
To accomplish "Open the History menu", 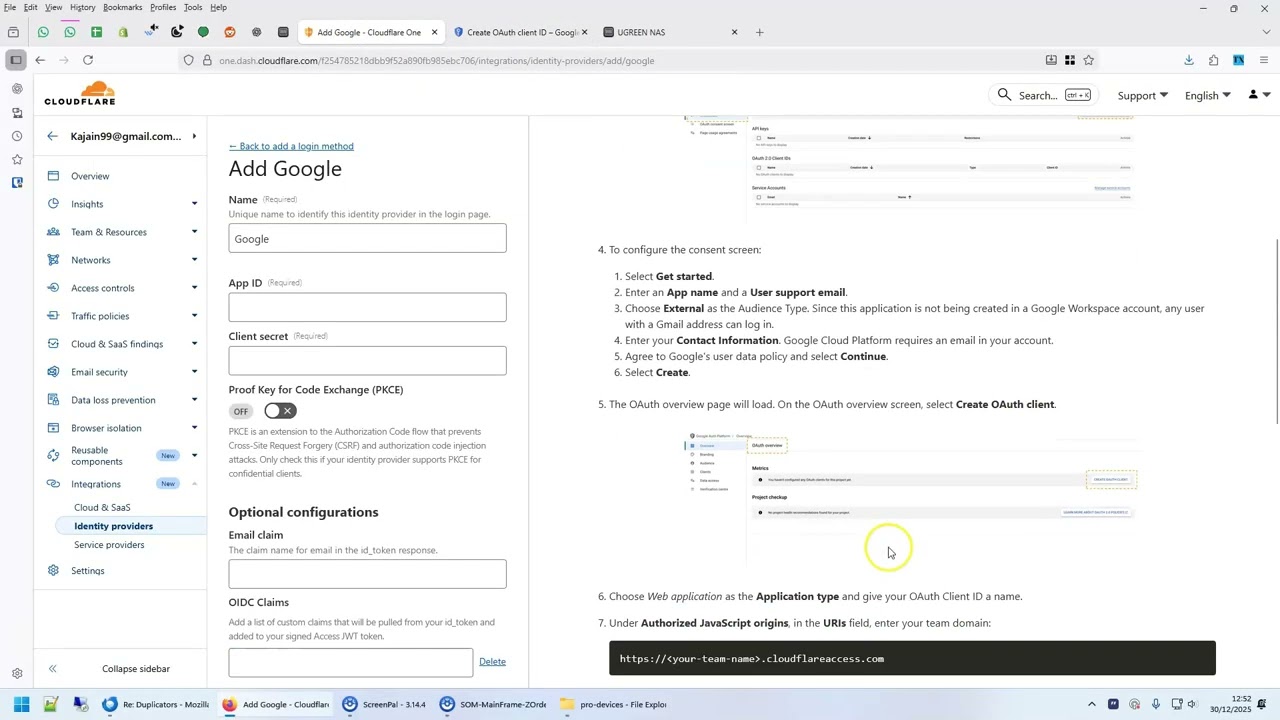I will point(83,7).
